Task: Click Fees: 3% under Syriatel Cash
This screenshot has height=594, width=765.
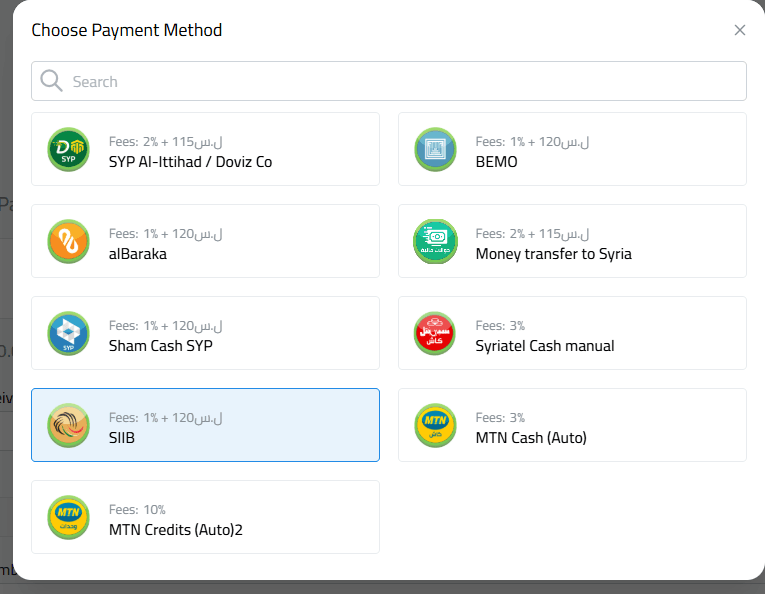Action: (x=500, y=325)
